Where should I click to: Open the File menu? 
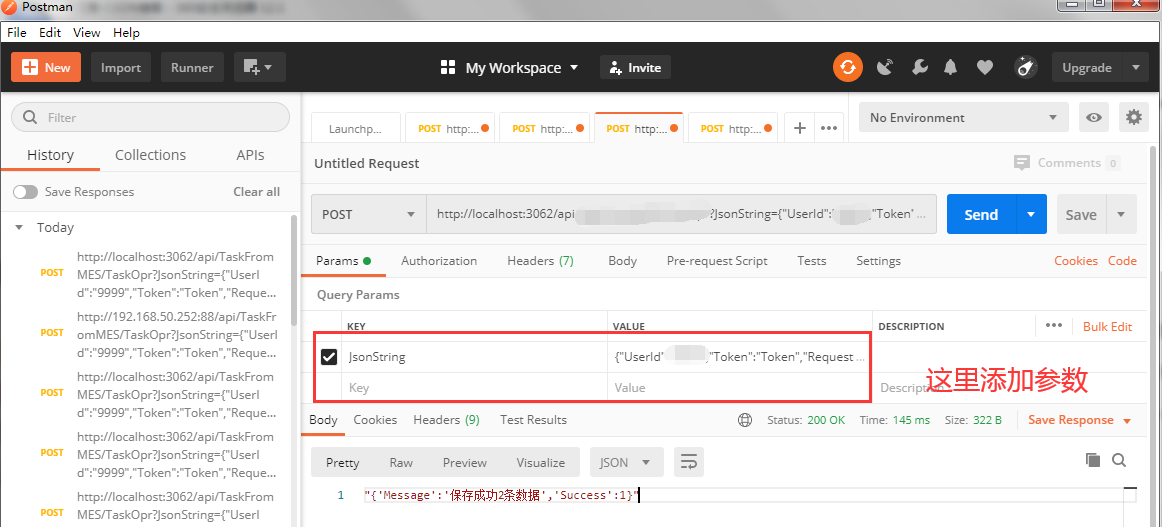(16, 33)
